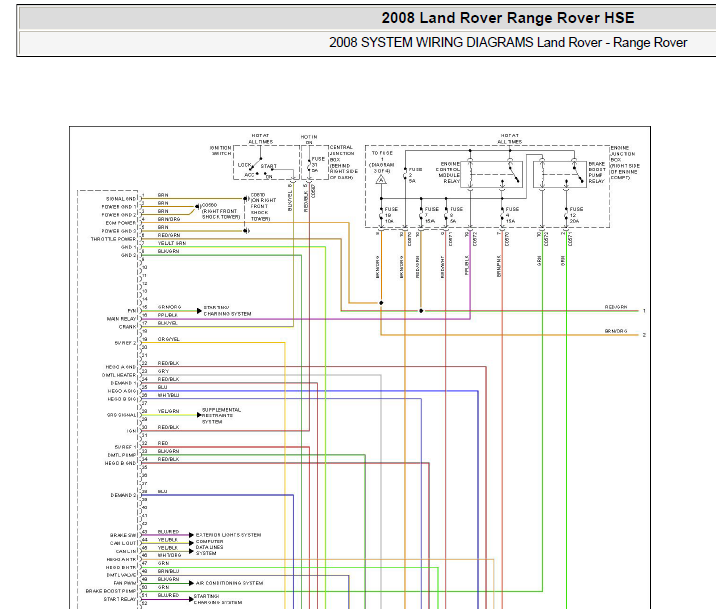Click the IGNITION SWITCH label
This screenshot has height=609, width=716.
tap(221, 151)
